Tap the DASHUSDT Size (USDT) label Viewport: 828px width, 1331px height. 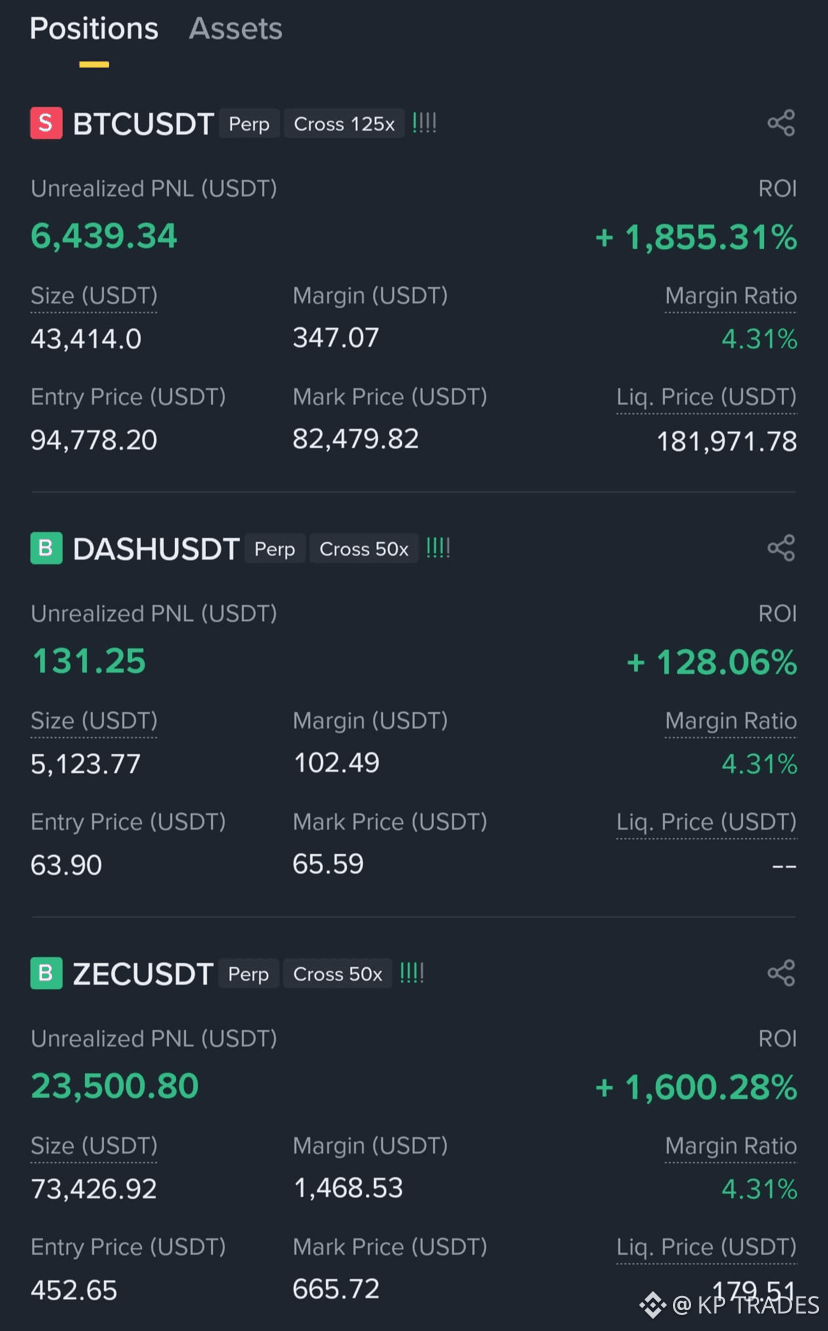(94, 722)
